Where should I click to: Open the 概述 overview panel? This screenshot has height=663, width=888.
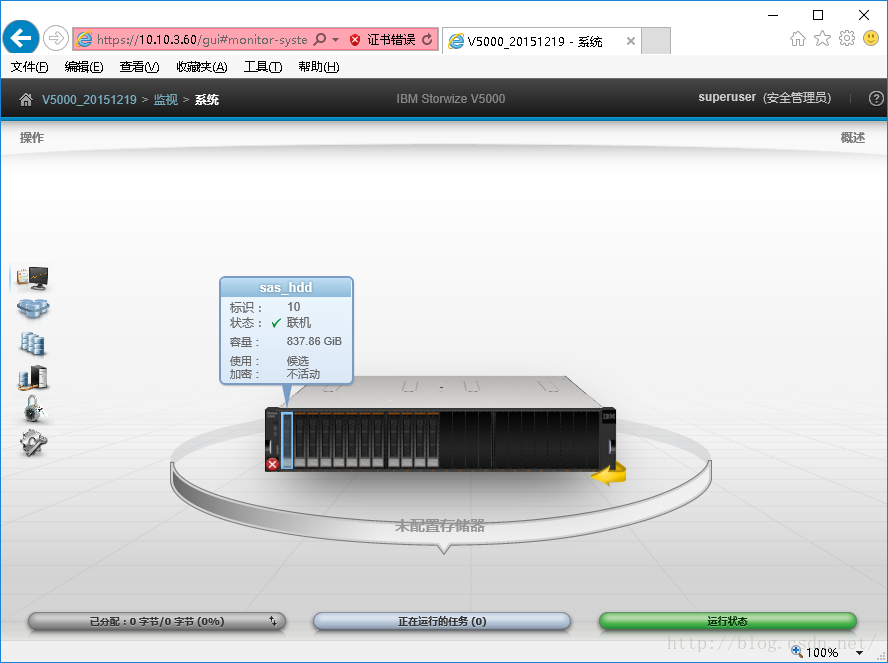tap(852, 138)
